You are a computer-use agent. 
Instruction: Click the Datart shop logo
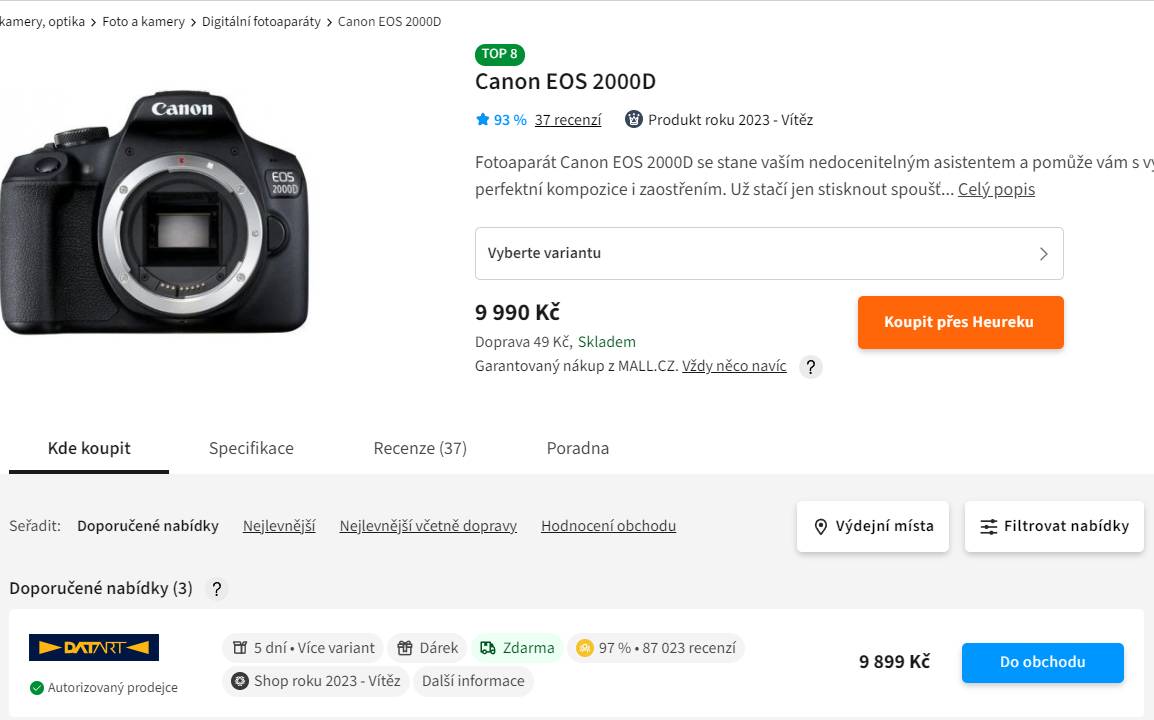click(94, 648)
